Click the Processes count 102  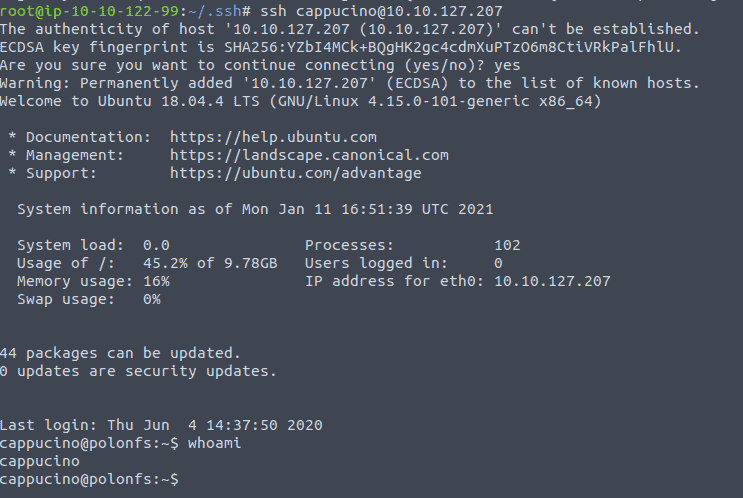tap(507, 245)
